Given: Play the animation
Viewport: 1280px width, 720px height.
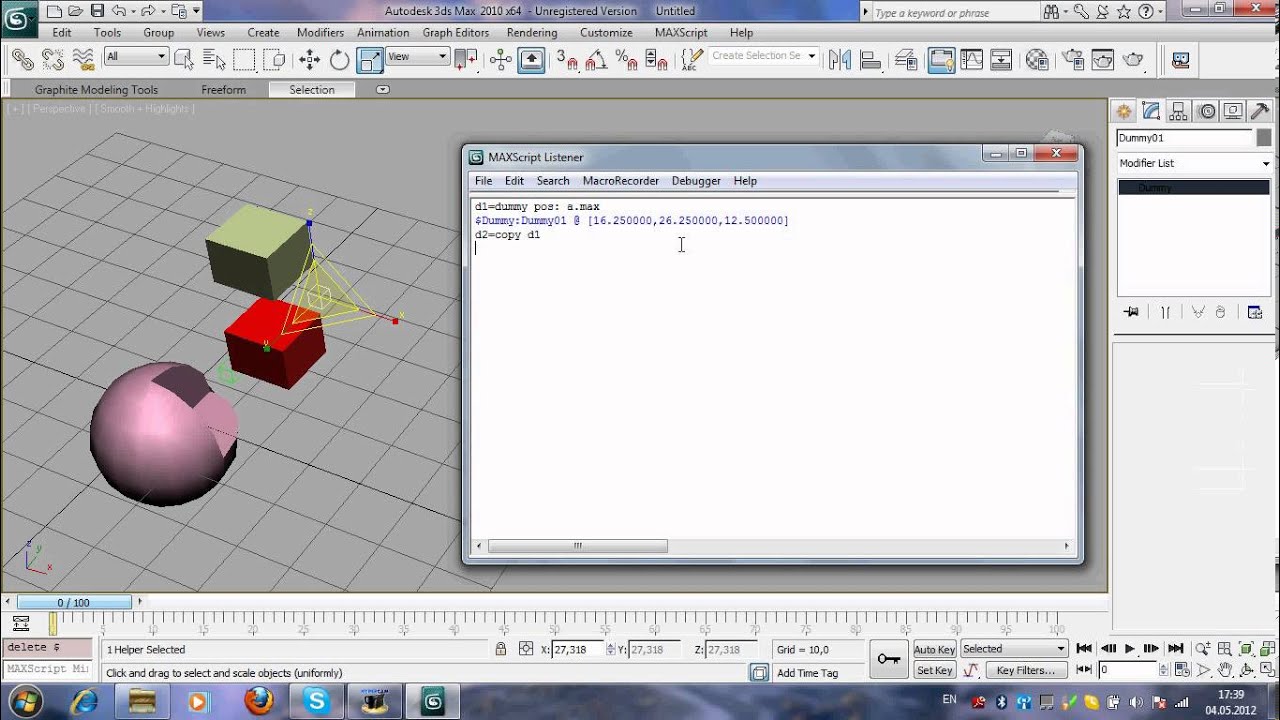Looking at the screenshot, I should pos(1130,649).
